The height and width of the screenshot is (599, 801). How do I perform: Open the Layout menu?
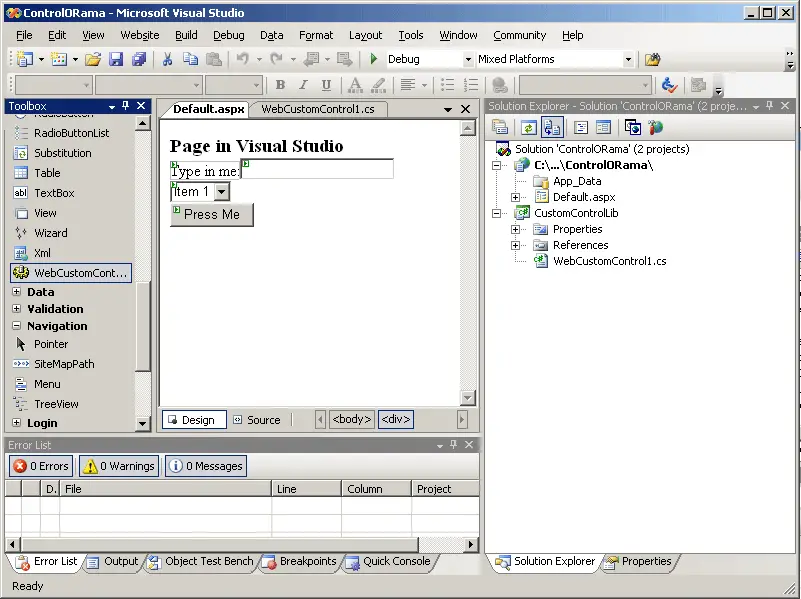365,35
